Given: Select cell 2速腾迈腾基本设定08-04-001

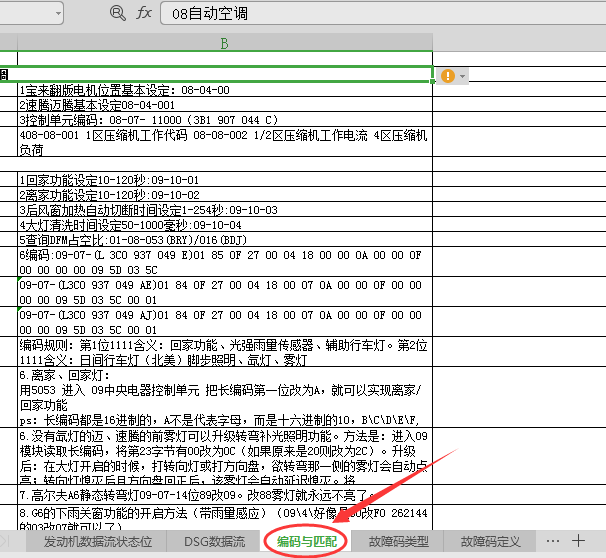Looking at the screenshot, I should pyautogui.click(x=225, y=105).
